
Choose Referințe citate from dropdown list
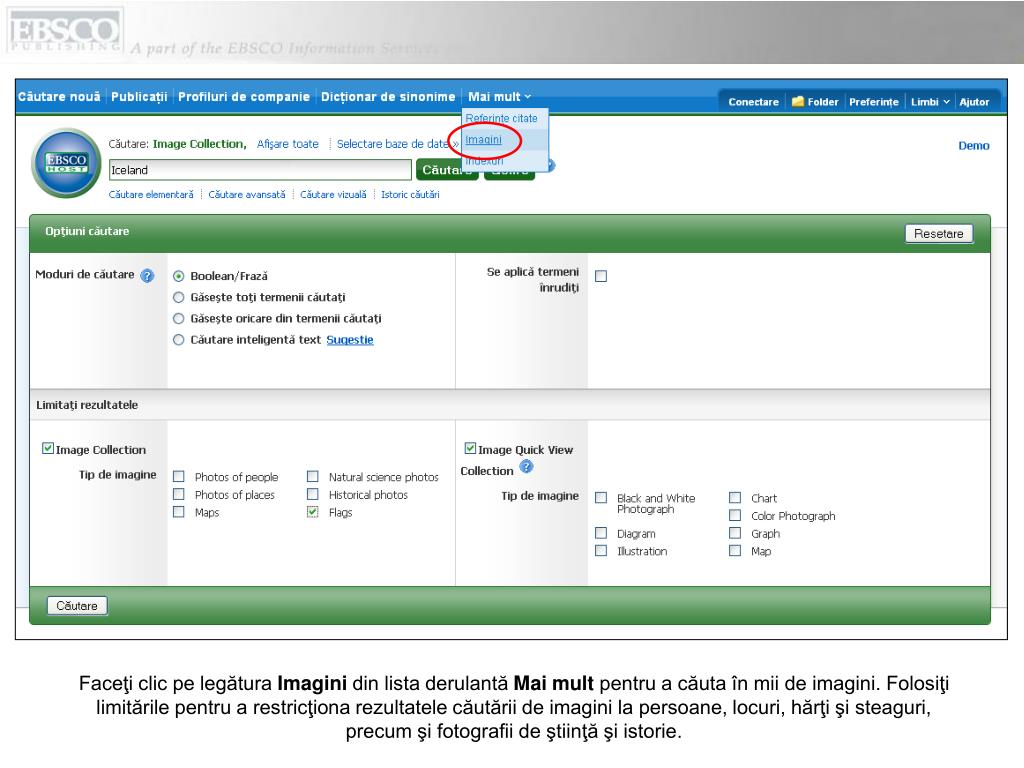pyautogui.click(x=502, y=118)
